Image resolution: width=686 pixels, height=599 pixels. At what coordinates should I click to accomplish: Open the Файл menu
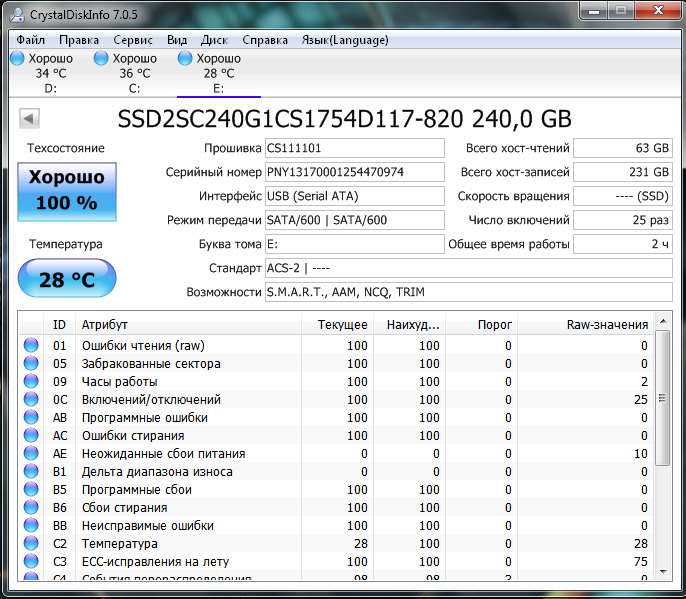tap(30, 40)
